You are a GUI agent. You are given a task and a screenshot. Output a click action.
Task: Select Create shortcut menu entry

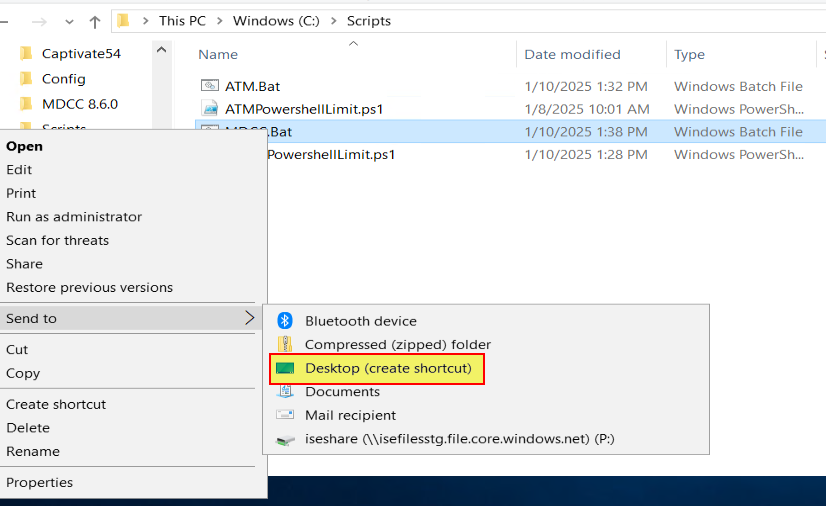pos(56,404)
